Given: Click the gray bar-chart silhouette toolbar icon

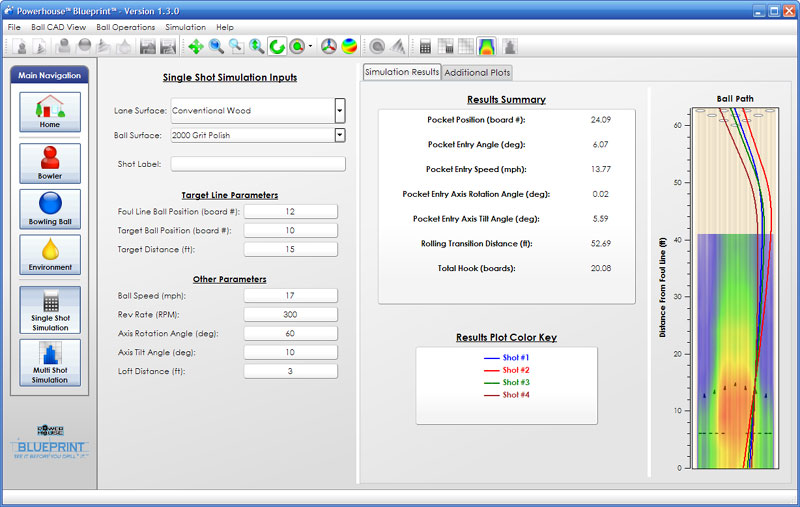Looking at the screenshot, I should pos(510,47).
